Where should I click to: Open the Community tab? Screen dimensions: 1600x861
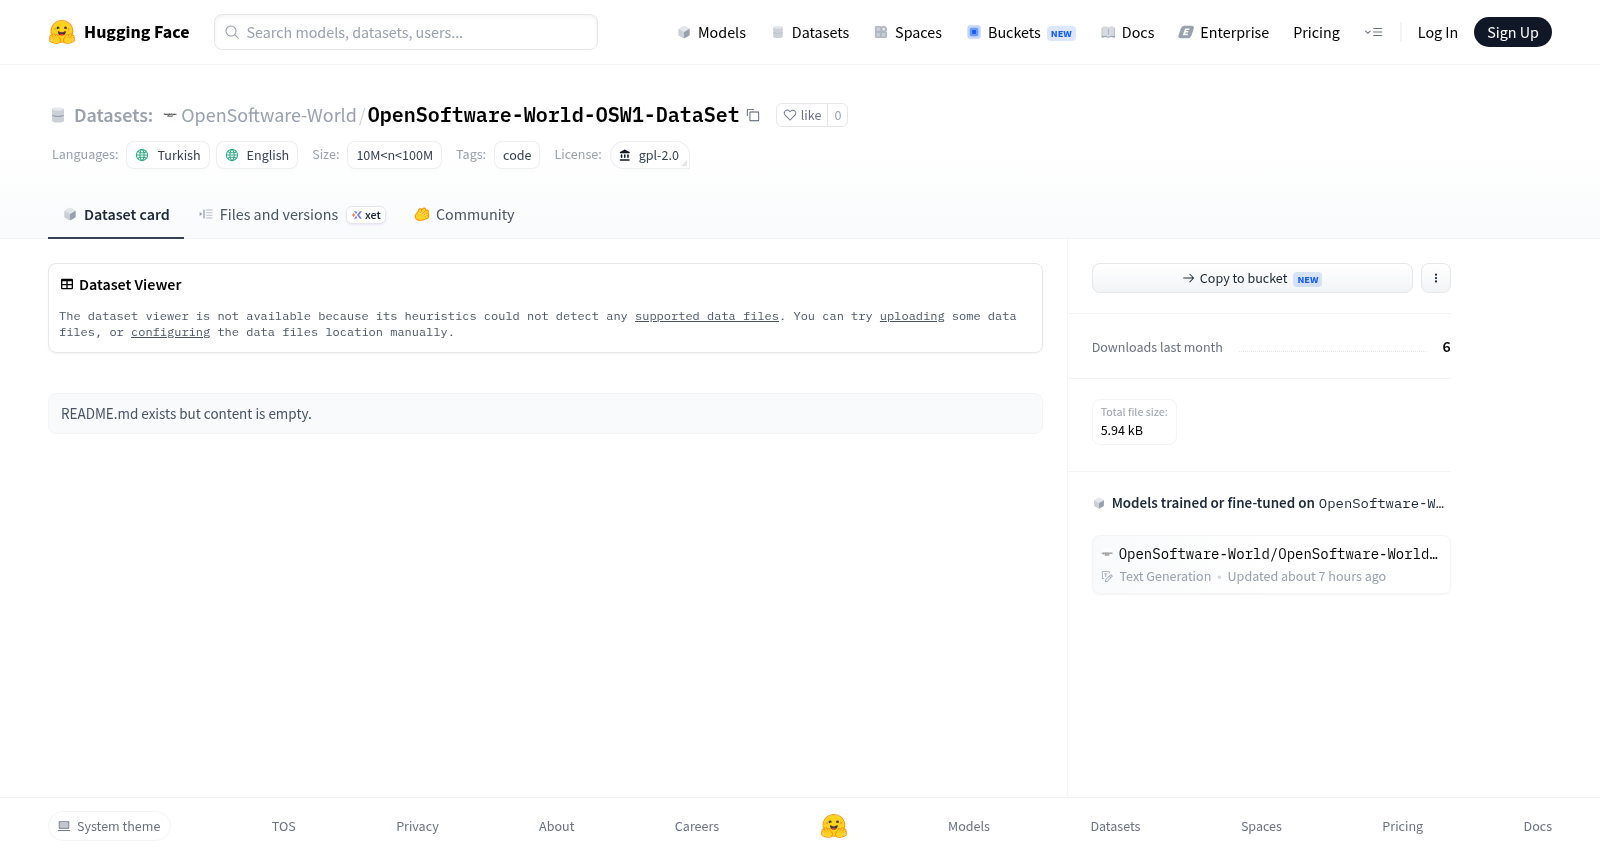tap(464, 214)
